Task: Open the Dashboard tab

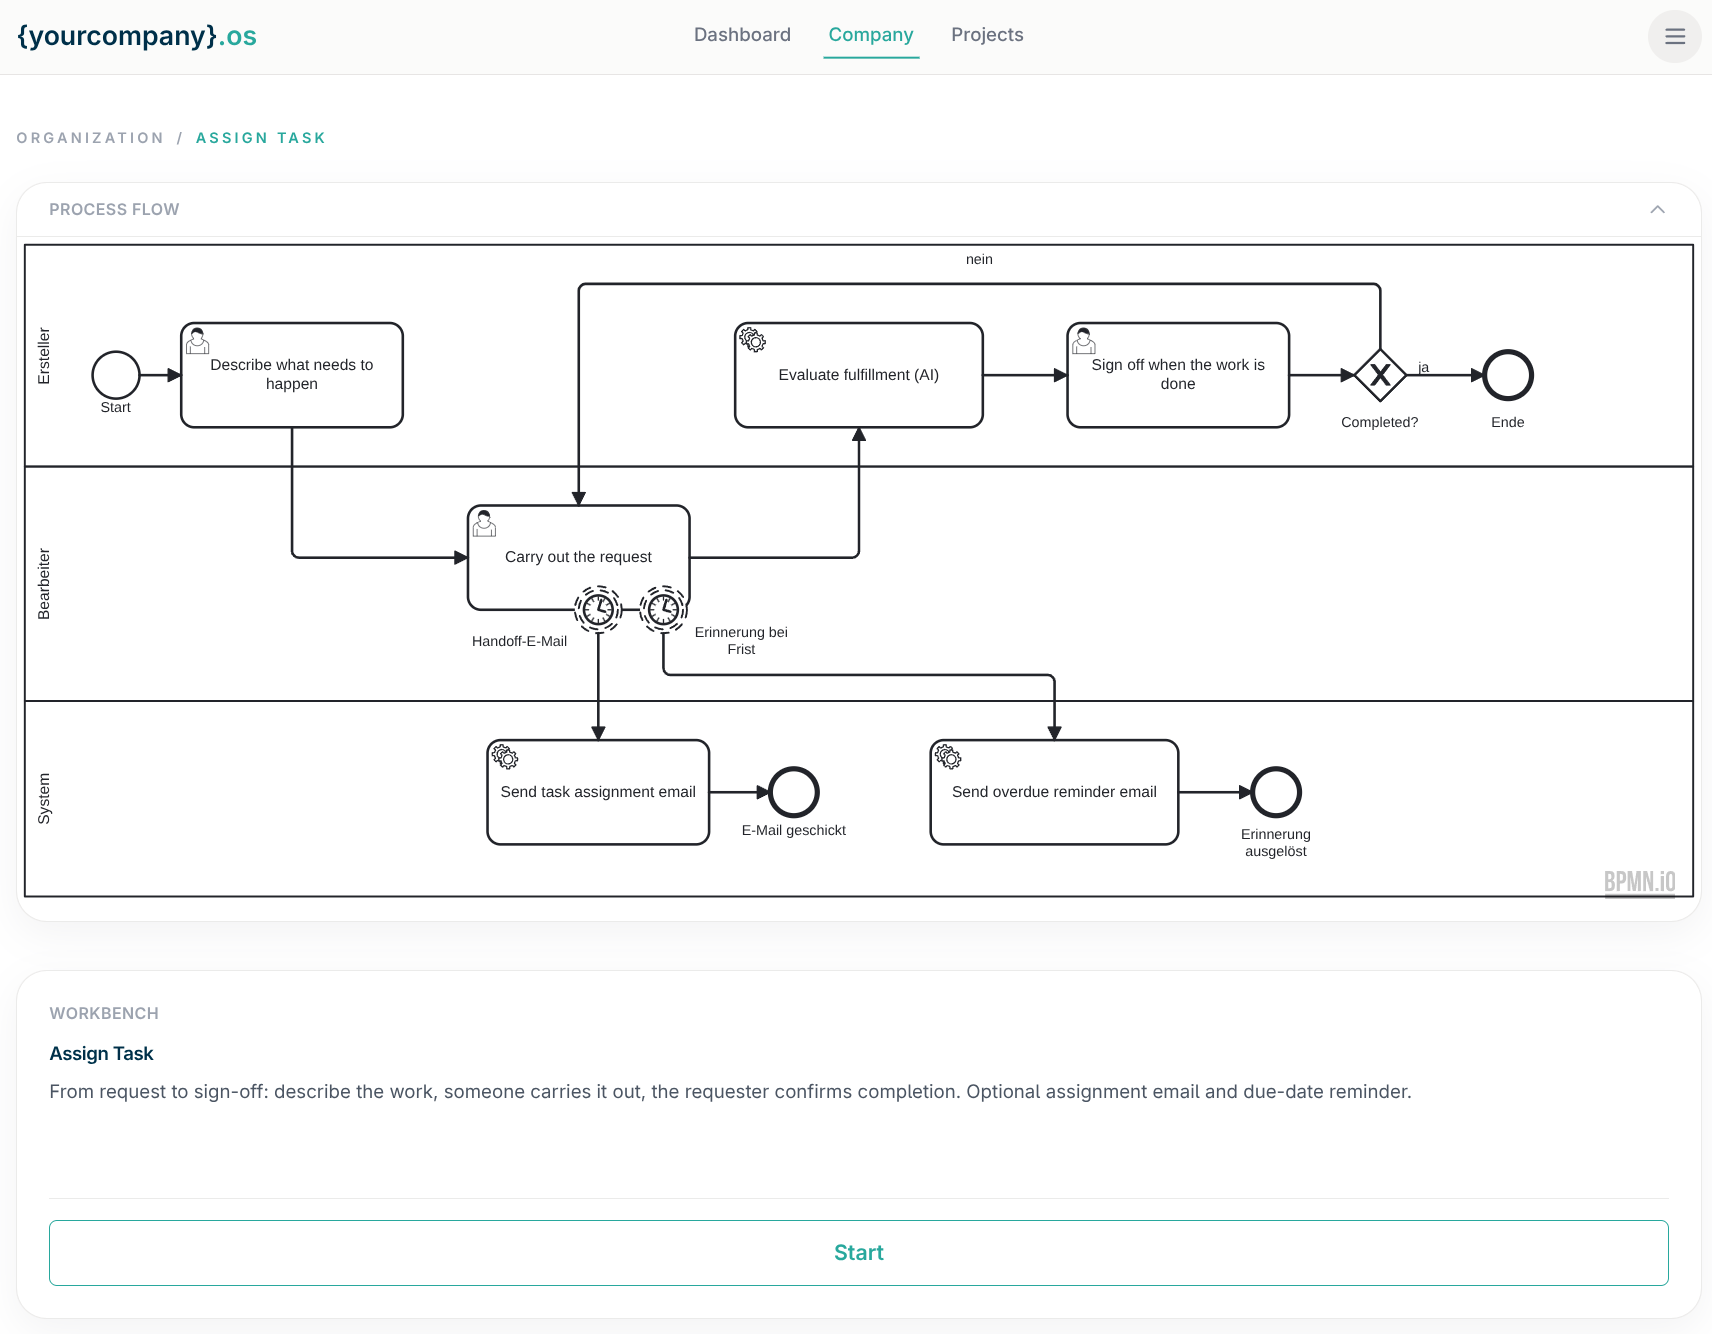Action: click(742, 35)
